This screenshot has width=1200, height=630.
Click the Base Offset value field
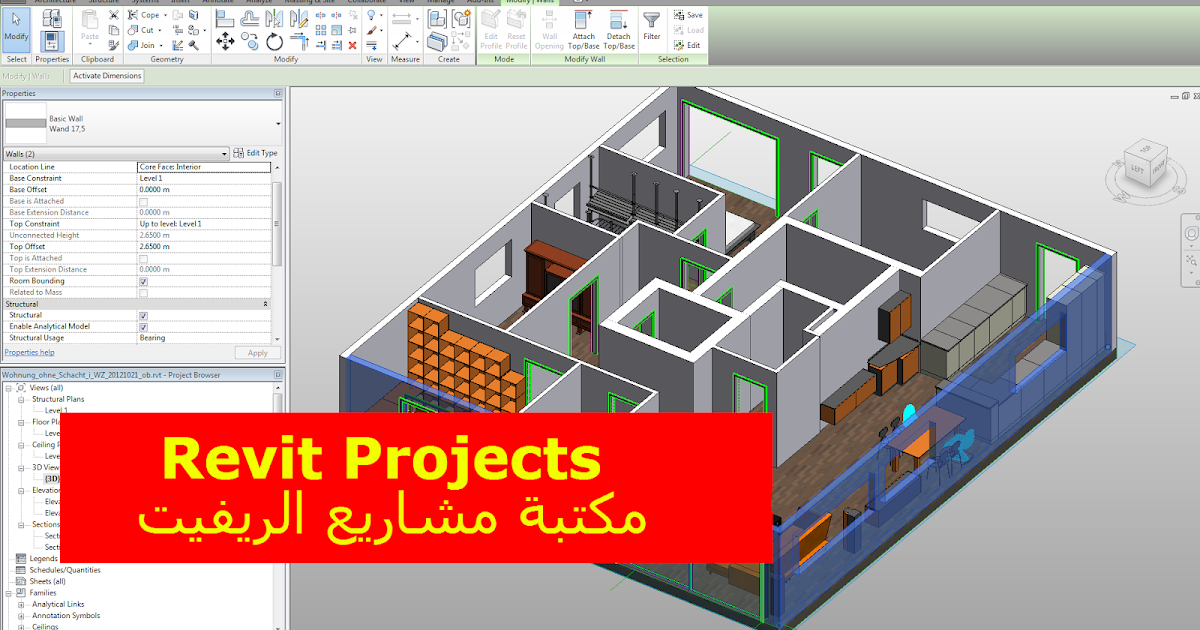(x=204, y=190)
